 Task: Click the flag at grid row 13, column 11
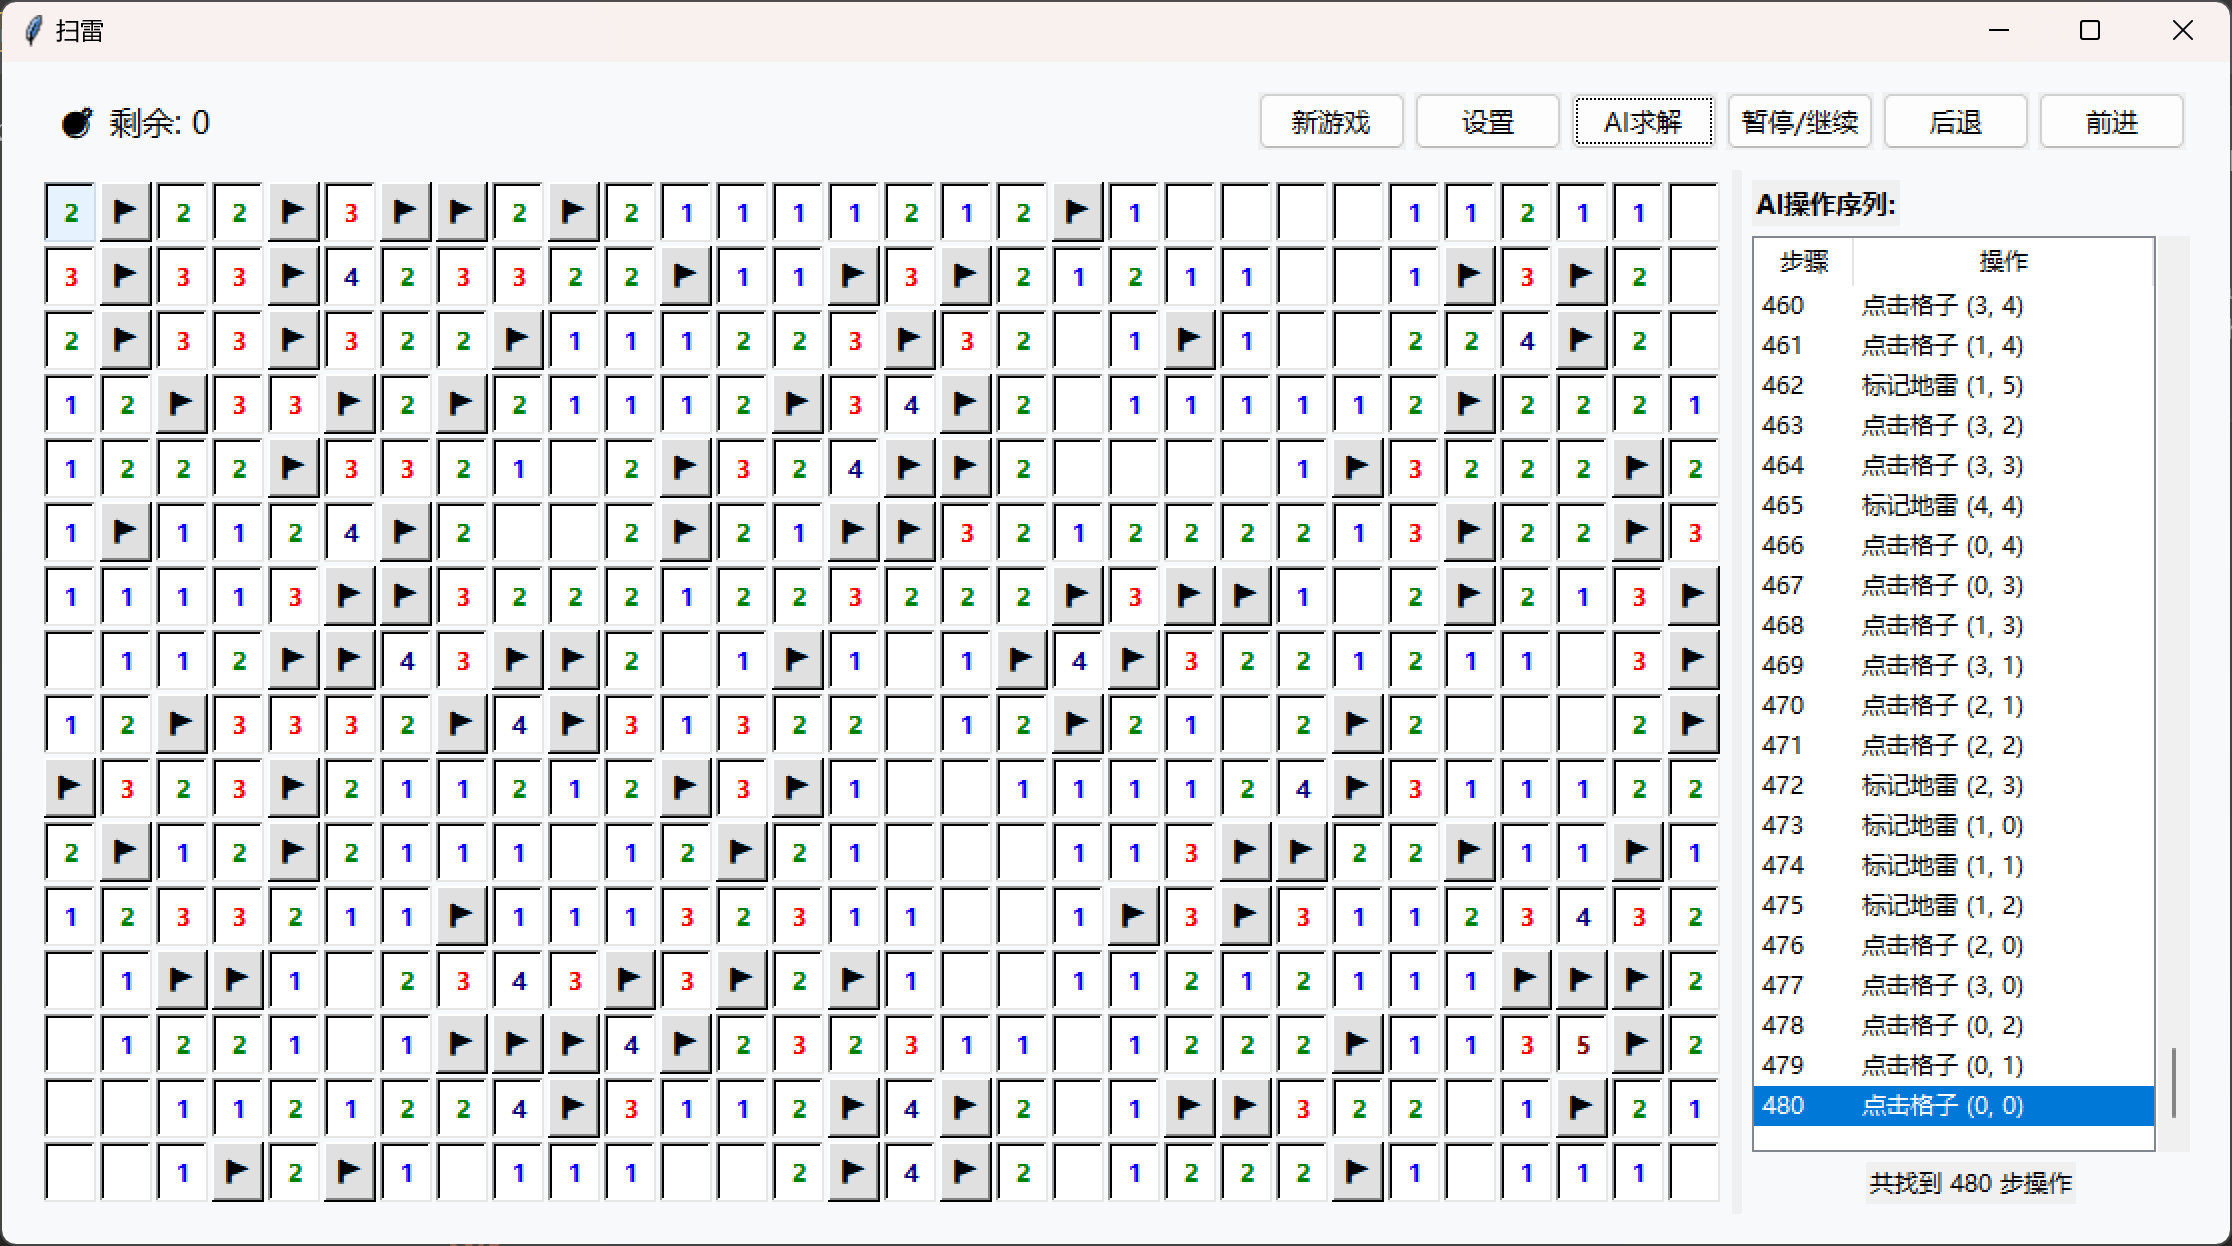pos(630,980)
